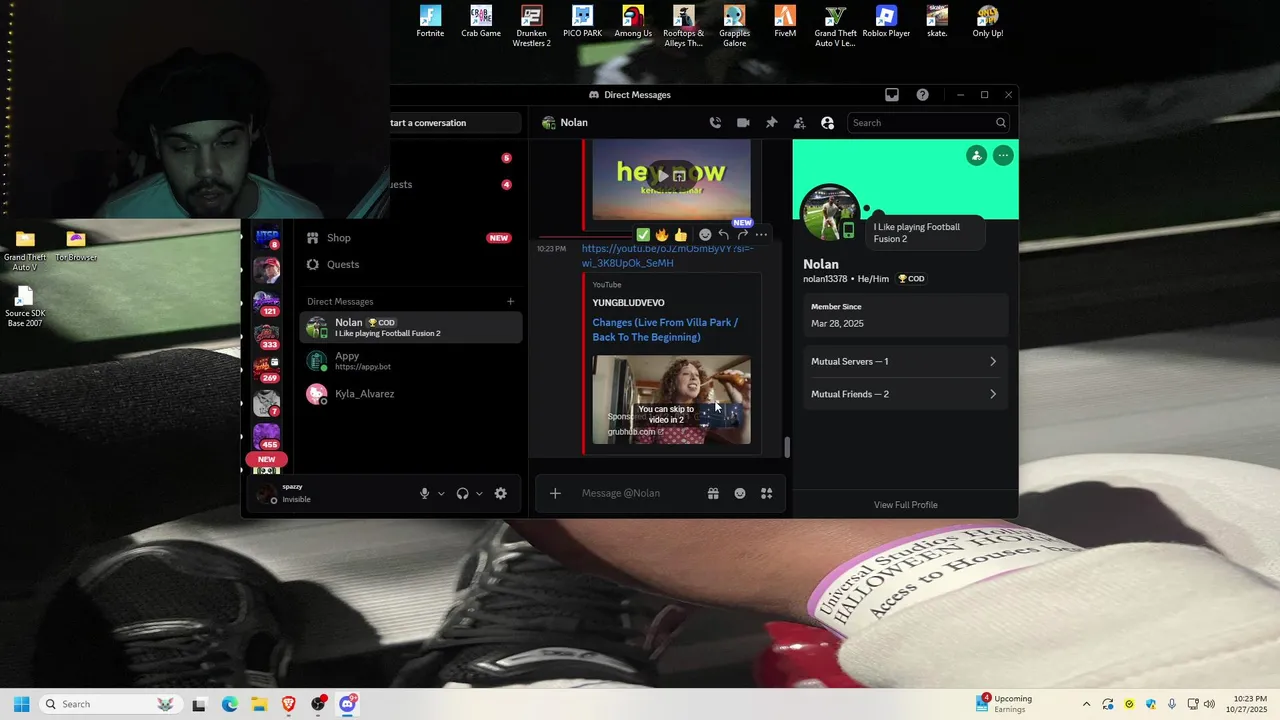Start a video call in Discord
Image resolution: width=1280 pixels, height=720 pixels.
[743, 123]
